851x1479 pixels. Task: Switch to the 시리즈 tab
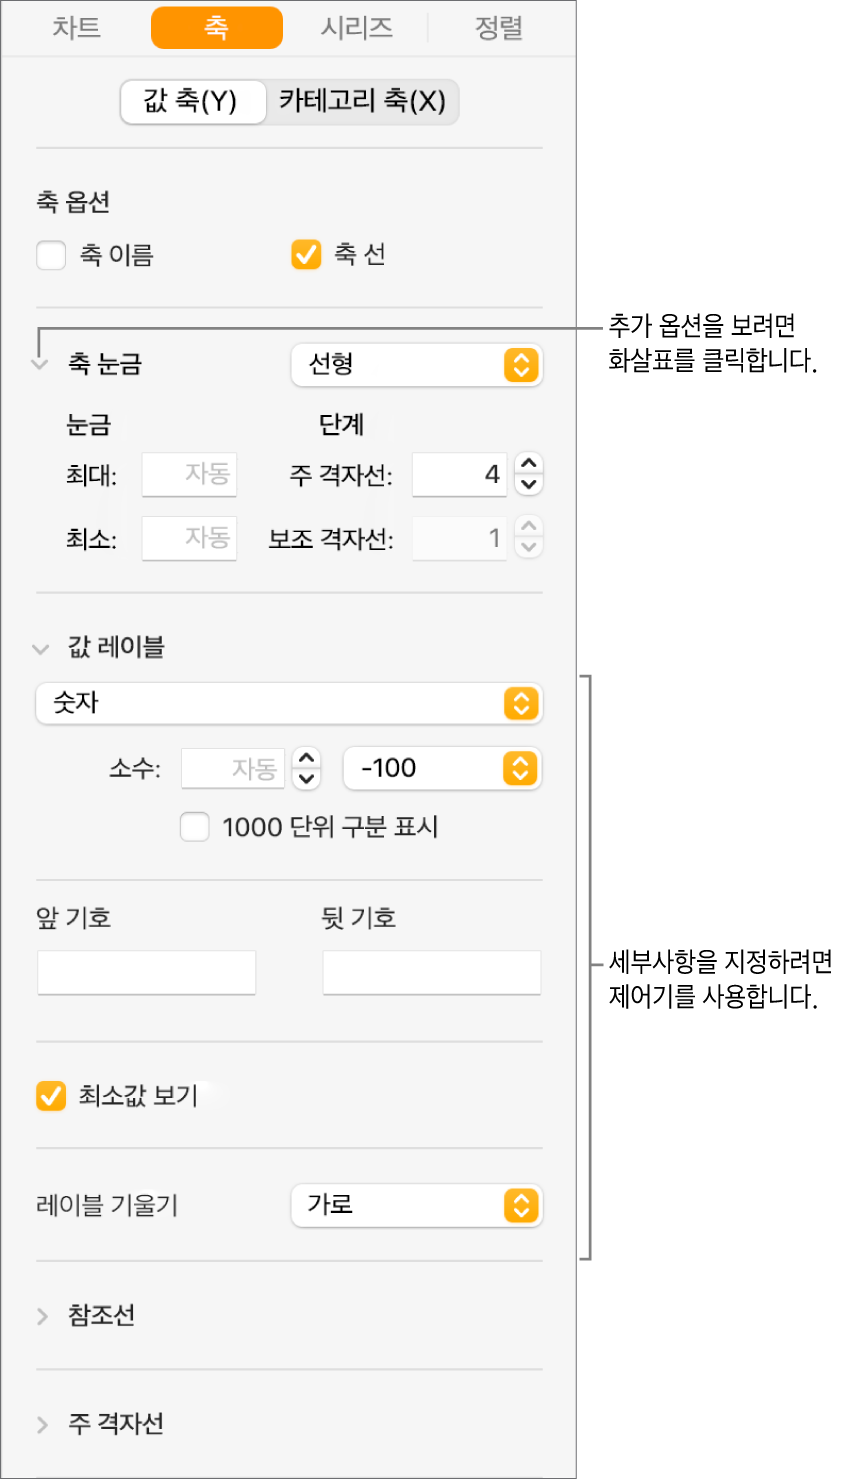click(356, 28)
